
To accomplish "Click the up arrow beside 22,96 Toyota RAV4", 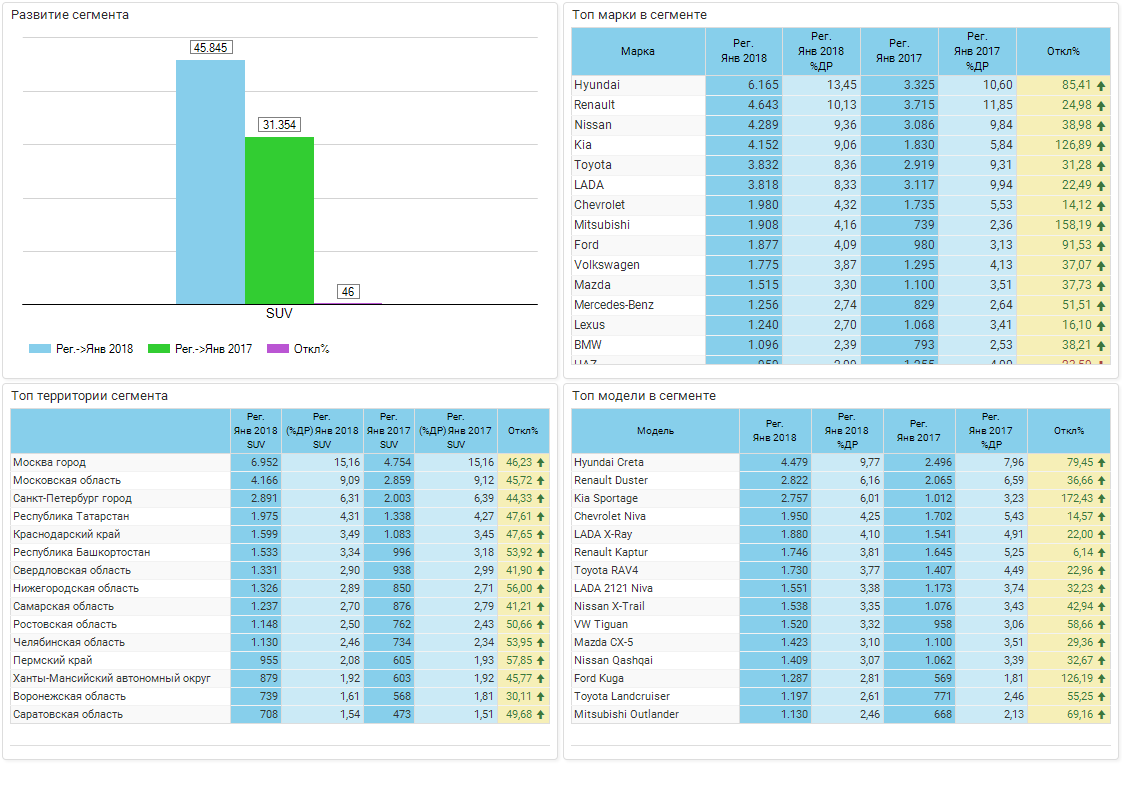I will [1101, 571].
